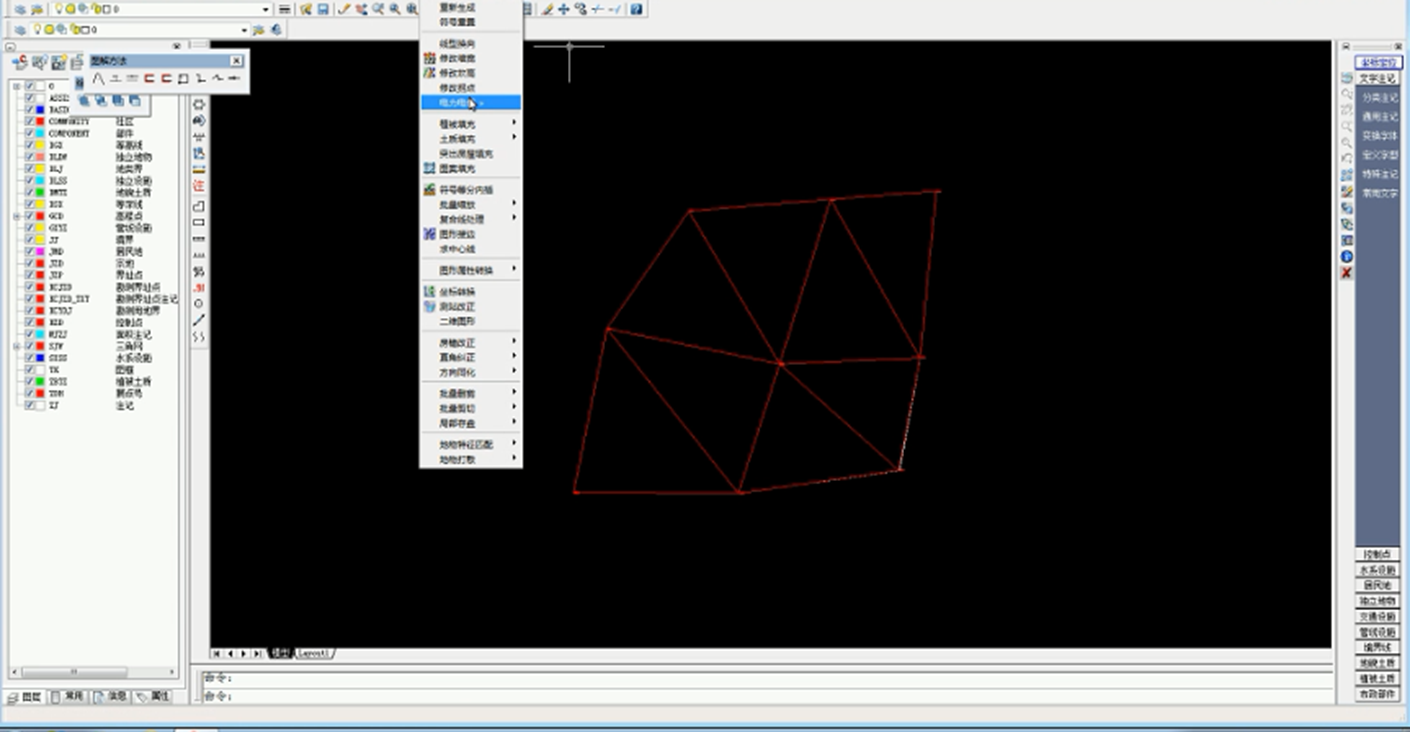Click the command line input area
Viewport: 1410px width, 732px height.
(760, 695)
